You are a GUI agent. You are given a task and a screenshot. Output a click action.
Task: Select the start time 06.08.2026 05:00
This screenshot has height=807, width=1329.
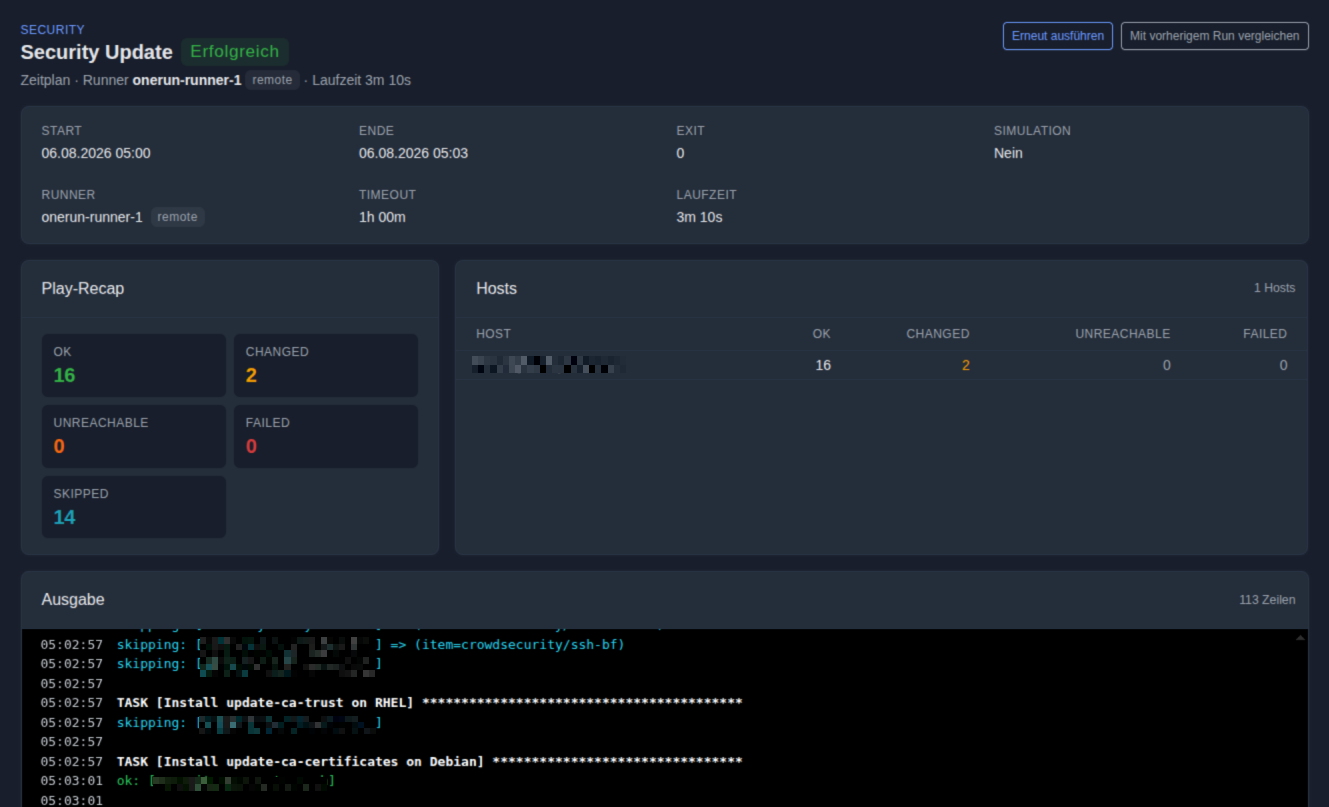click(x=96, y=153)
